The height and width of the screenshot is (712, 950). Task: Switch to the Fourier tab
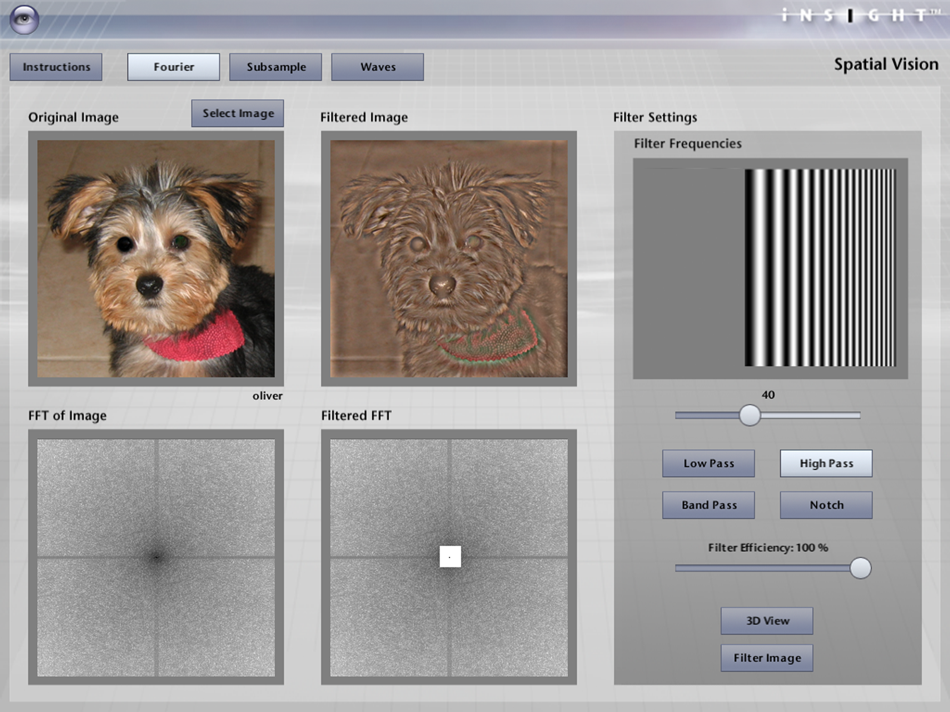point(173,67)
